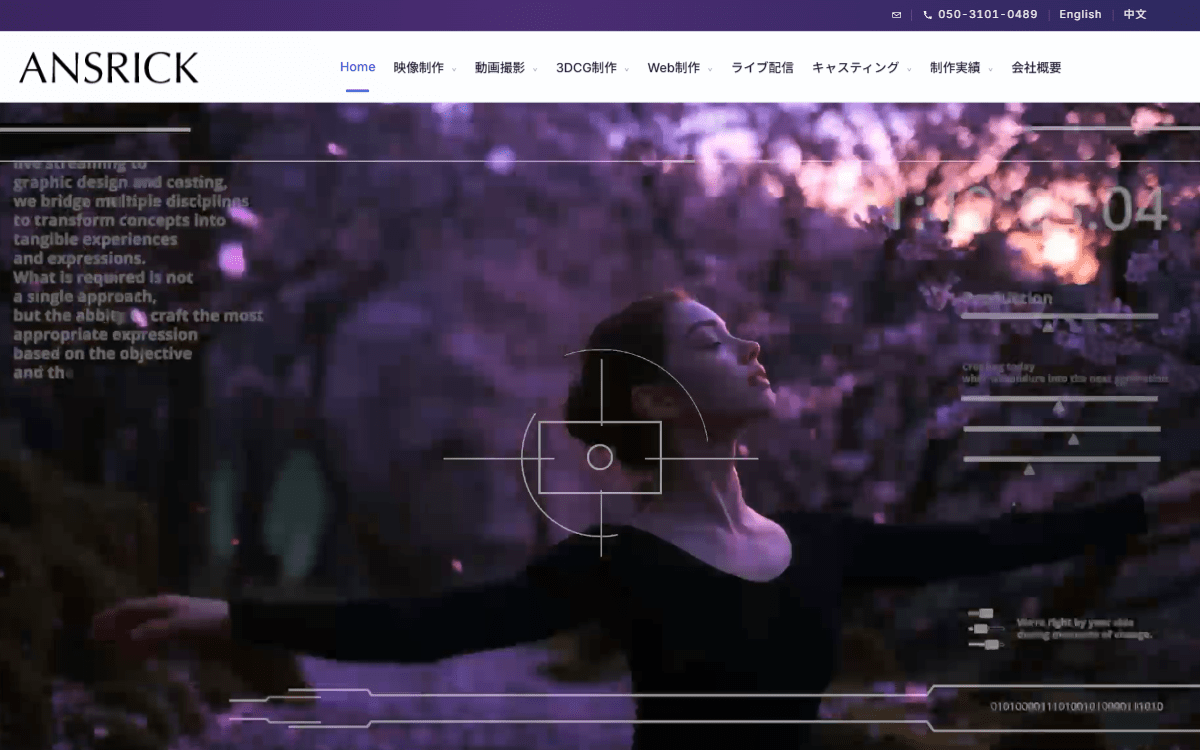
Task: Open the ライブ配信 menu item
Action: (x=762, y=68)
